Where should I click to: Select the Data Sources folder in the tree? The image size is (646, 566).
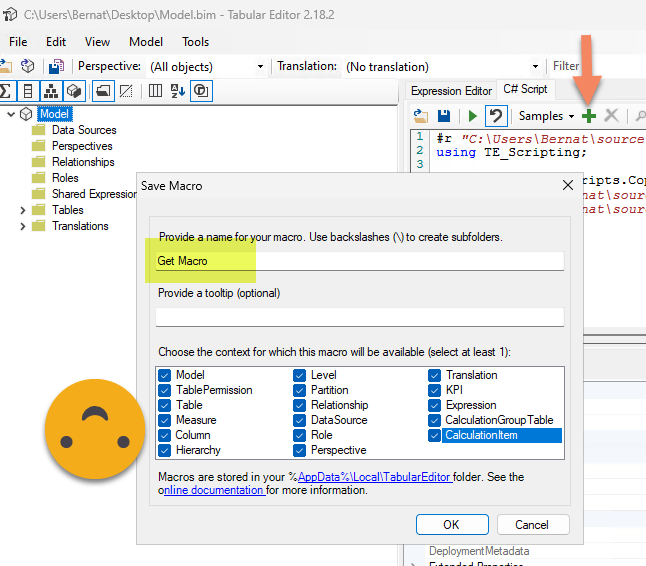tap(84, 130)
